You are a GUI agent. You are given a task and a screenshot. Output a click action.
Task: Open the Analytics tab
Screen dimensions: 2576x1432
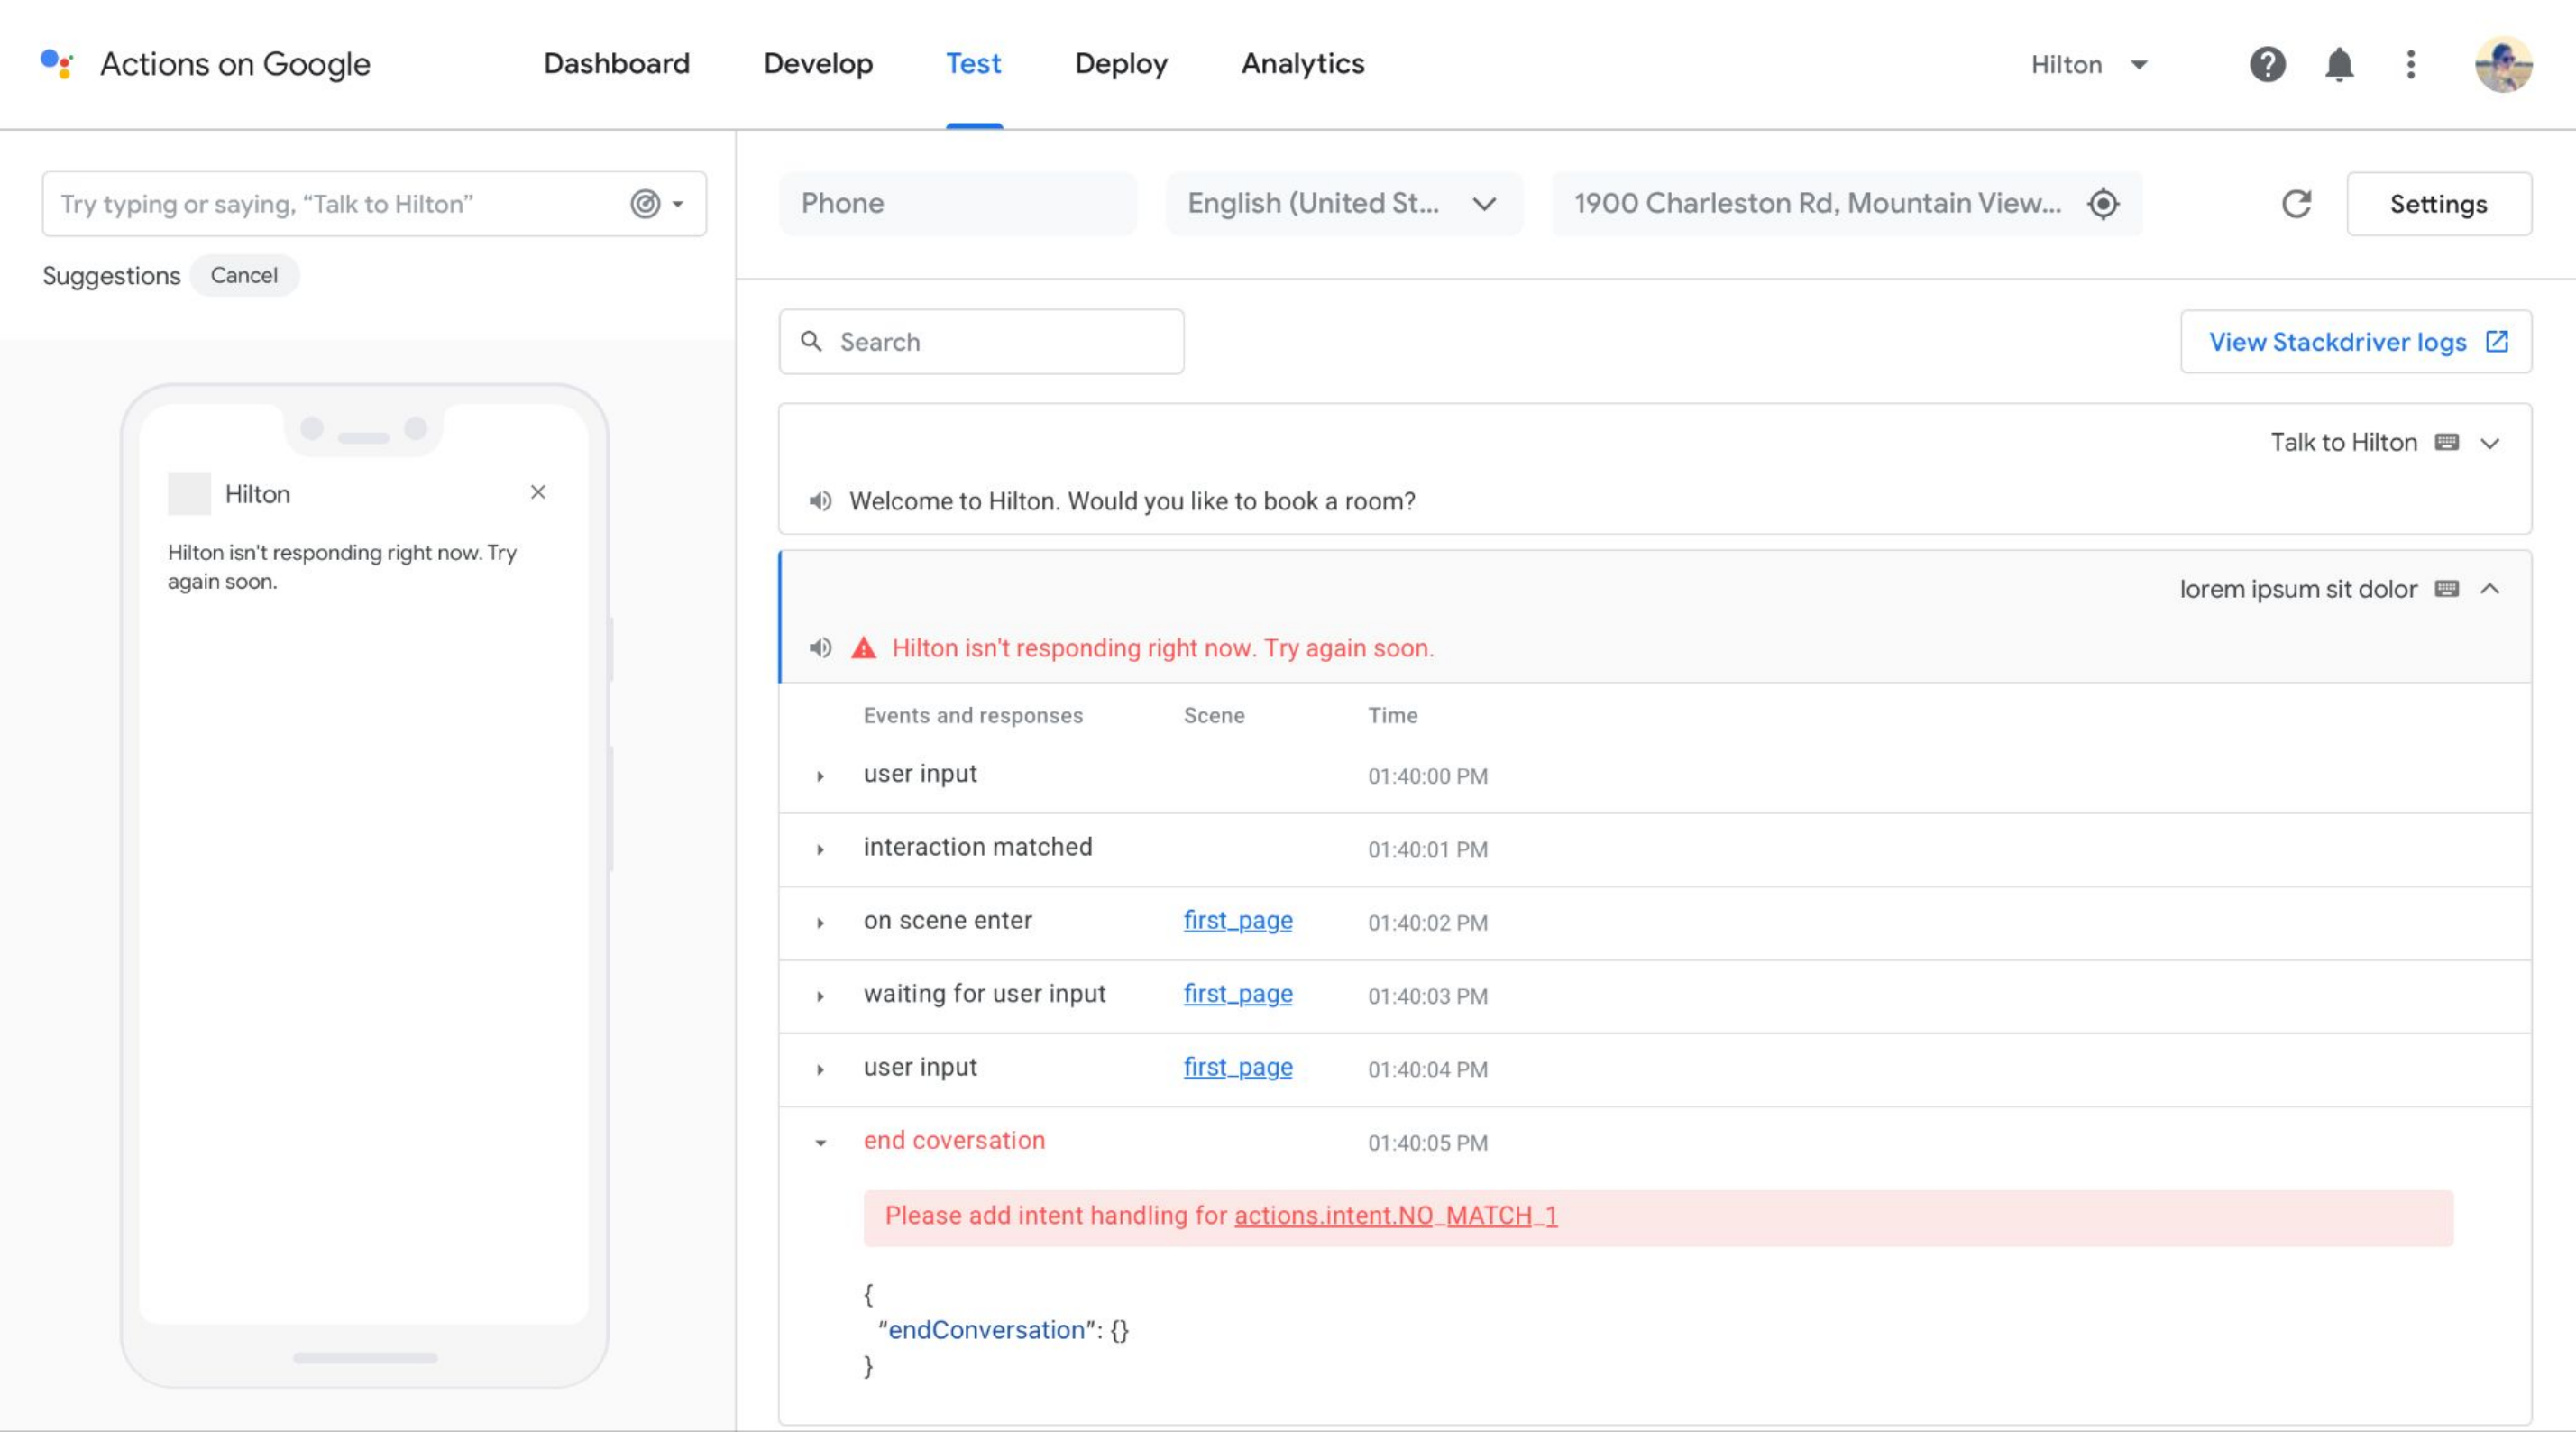tap(1303, 64)
